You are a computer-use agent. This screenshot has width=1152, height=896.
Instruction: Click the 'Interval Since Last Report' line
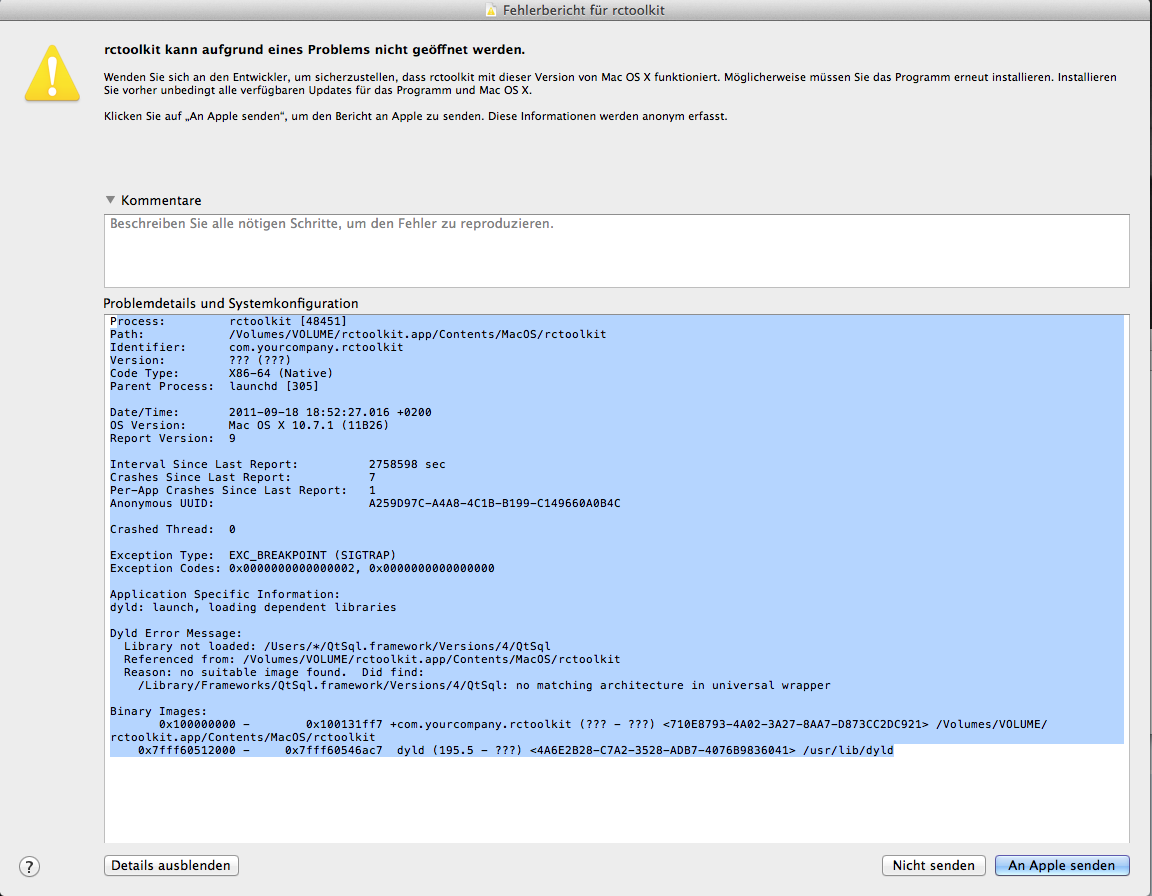pyautogui.click(x=278, y=464)
